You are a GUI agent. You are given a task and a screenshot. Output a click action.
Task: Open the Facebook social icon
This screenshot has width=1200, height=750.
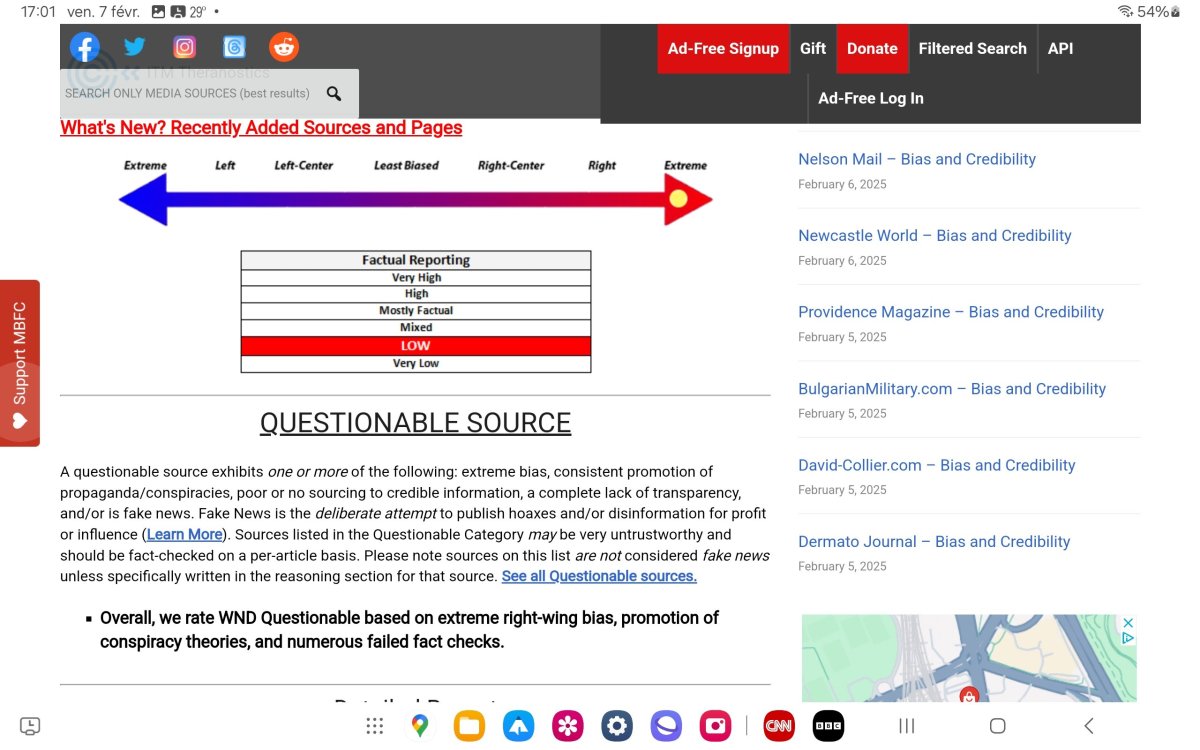[x=85, y=47]
